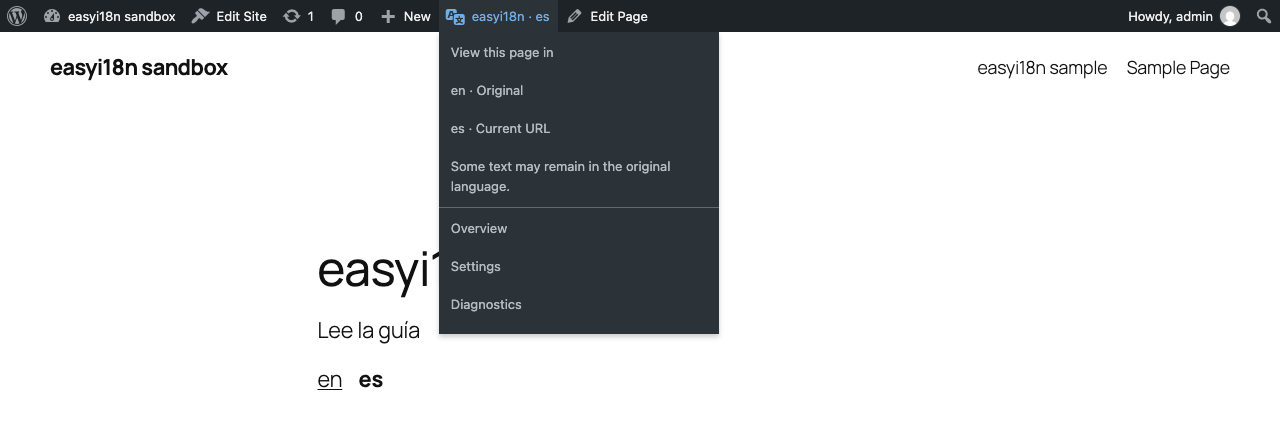Toggle the easyi18n · es language menu
This screenshot has width=1280, height=440.
498,16
